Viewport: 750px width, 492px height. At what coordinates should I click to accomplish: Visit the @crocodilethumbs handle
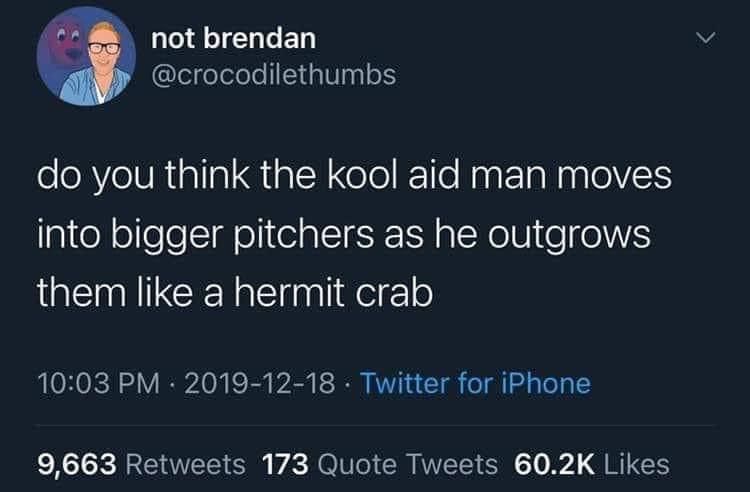click(x=274, y=75)
